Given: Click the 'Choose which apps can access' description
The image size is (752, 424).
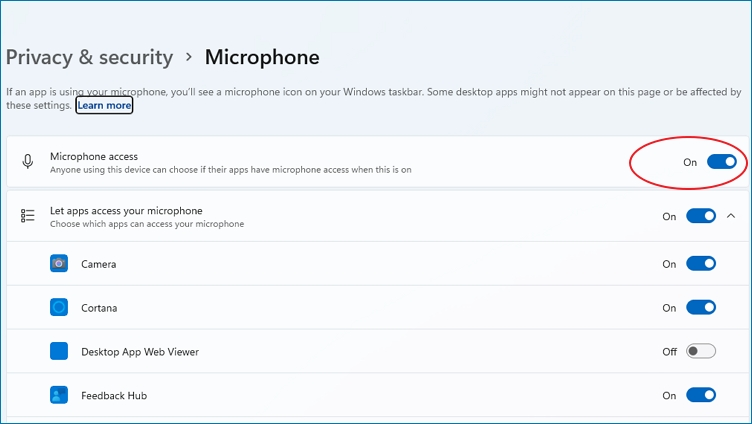Looking at the screenshot, I should point(147,224).
